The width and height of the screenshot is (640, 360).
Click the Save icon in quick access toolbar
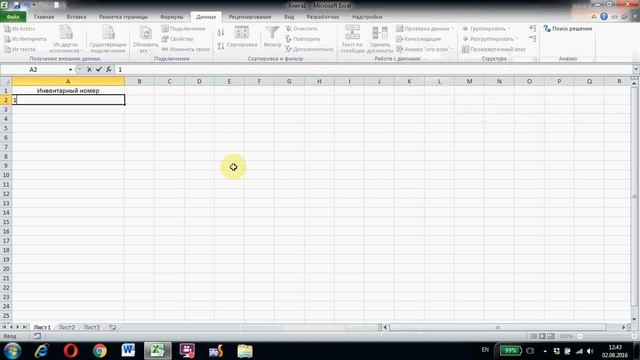(17, 5)
